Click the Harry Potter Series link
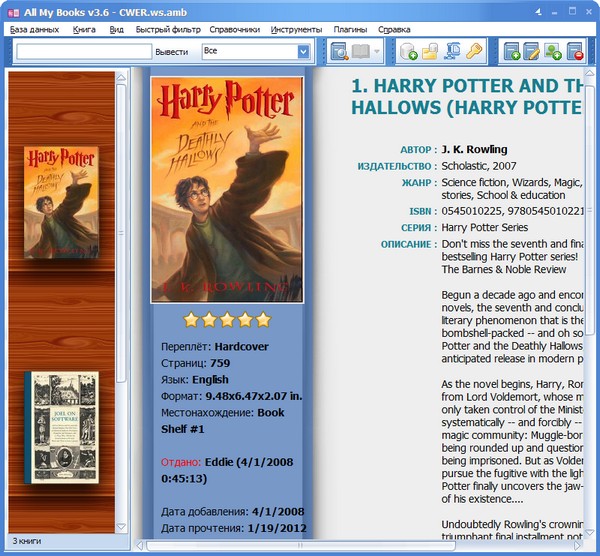This screenshot has width=600, height=556. point(485,228)
